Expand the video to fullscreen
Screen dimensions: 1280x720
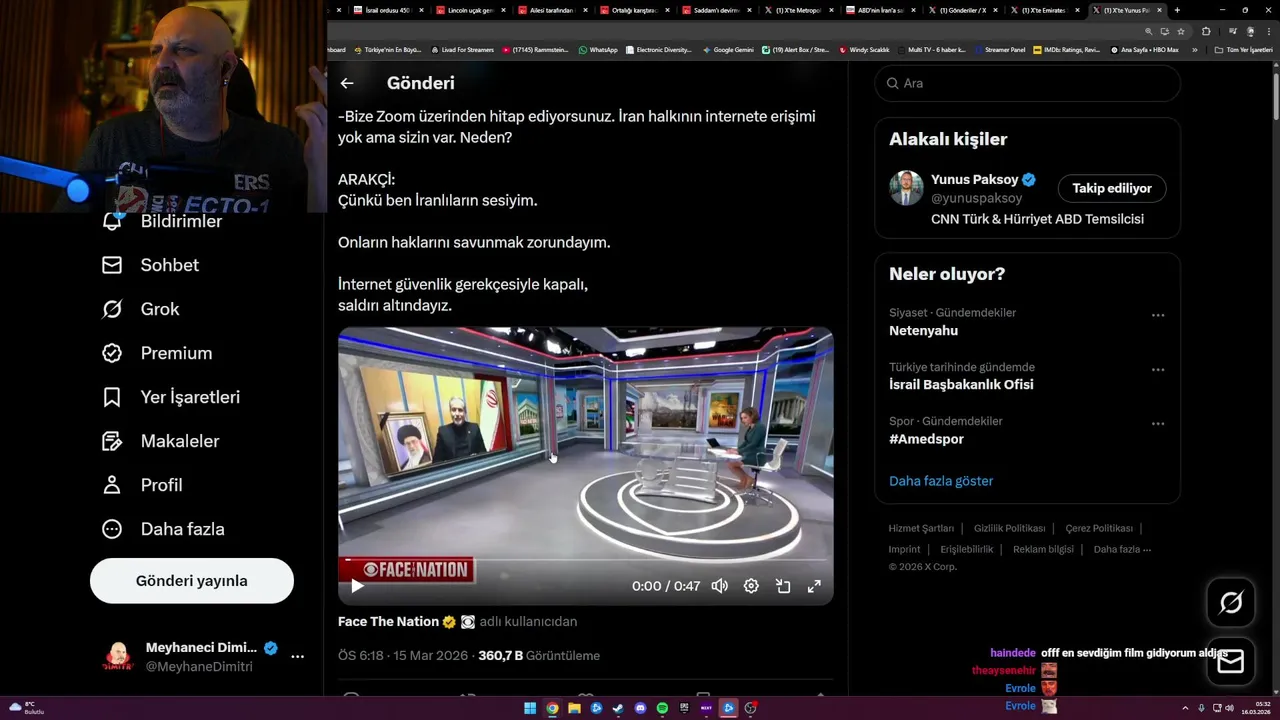814,586
